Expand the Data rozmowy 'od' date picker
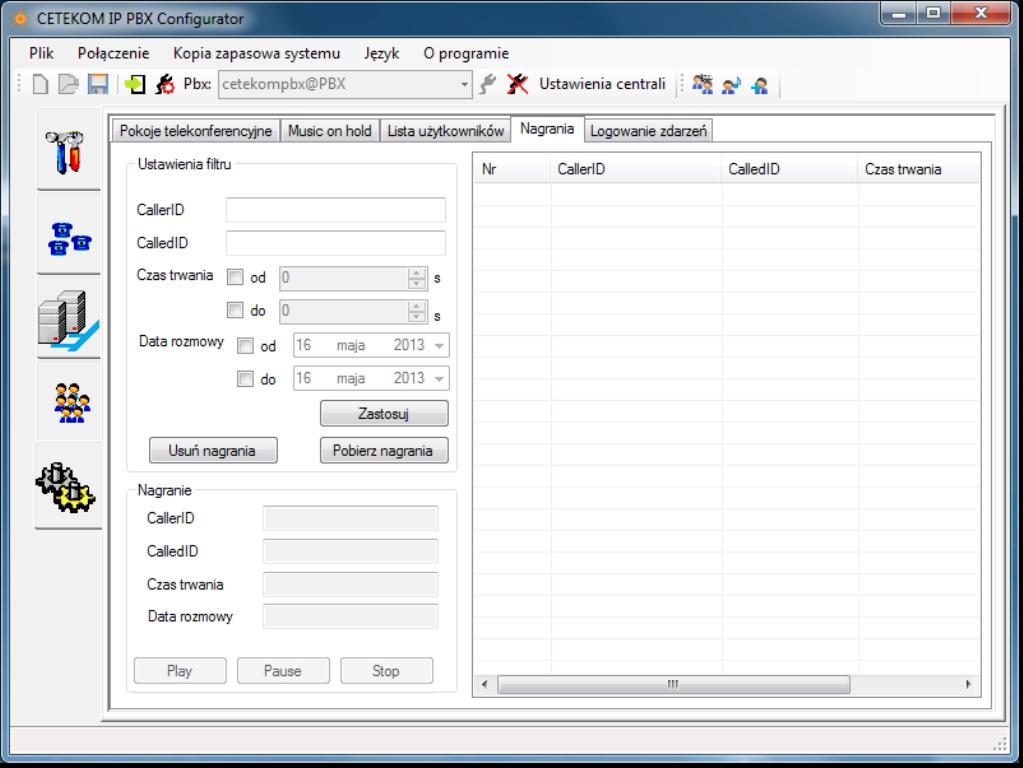Viewport: 1023px width, 768px height. 440,345
